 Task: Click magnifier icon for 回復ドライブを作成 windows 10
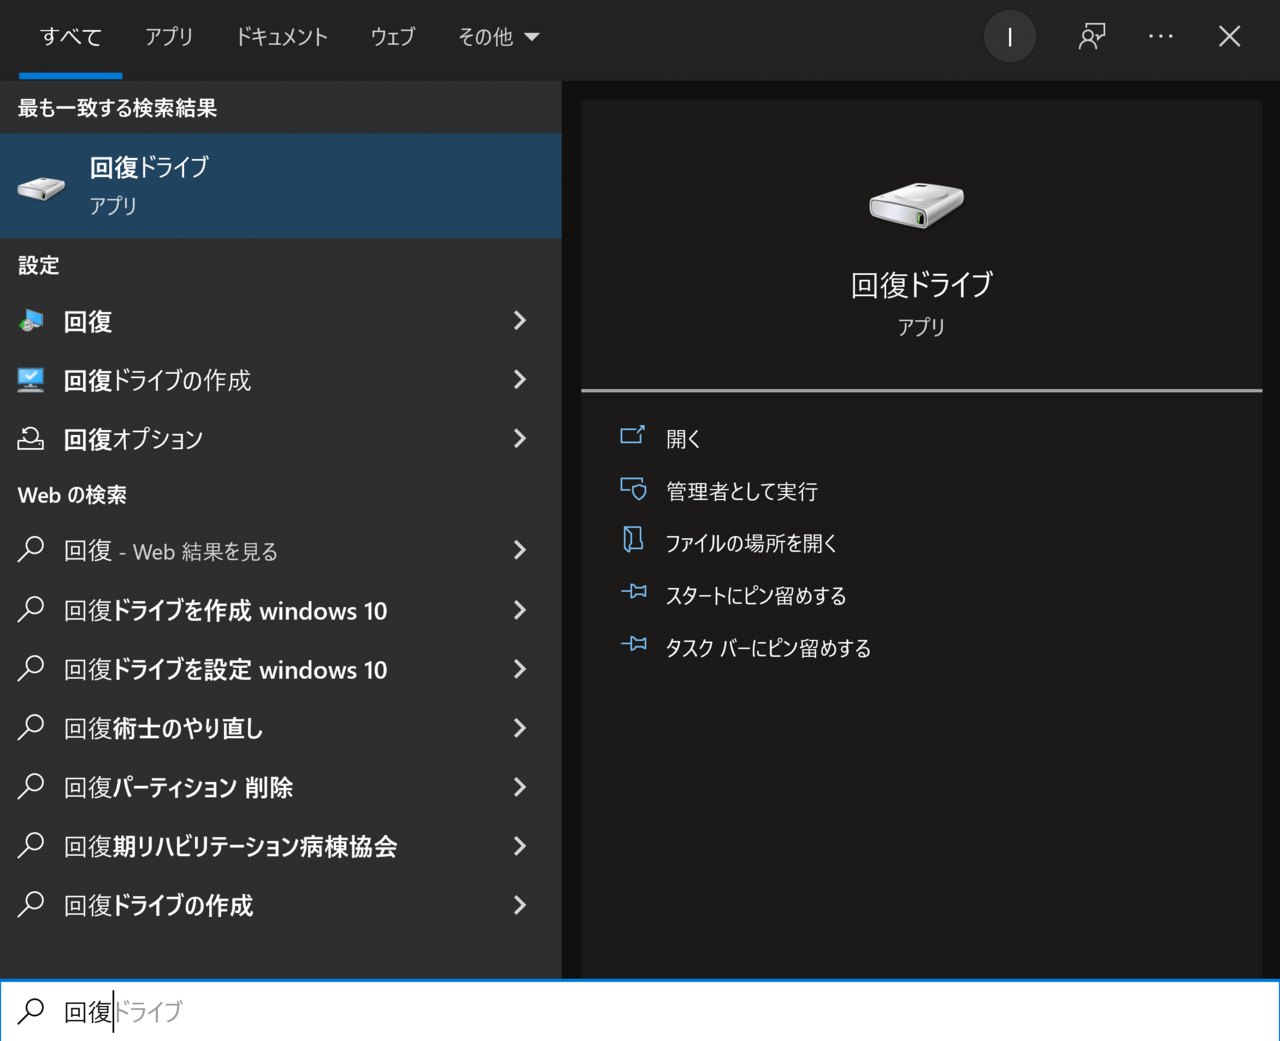click(31, 608)
